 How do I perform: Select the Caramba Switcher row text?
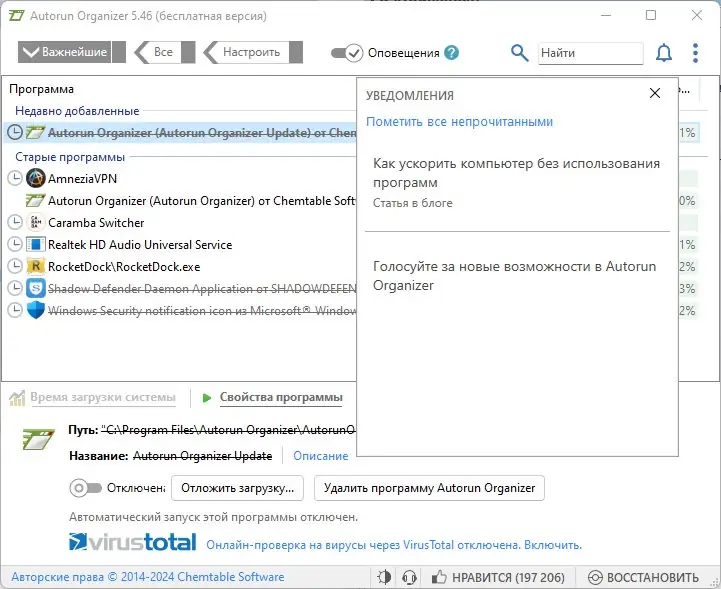click(96, 223)
